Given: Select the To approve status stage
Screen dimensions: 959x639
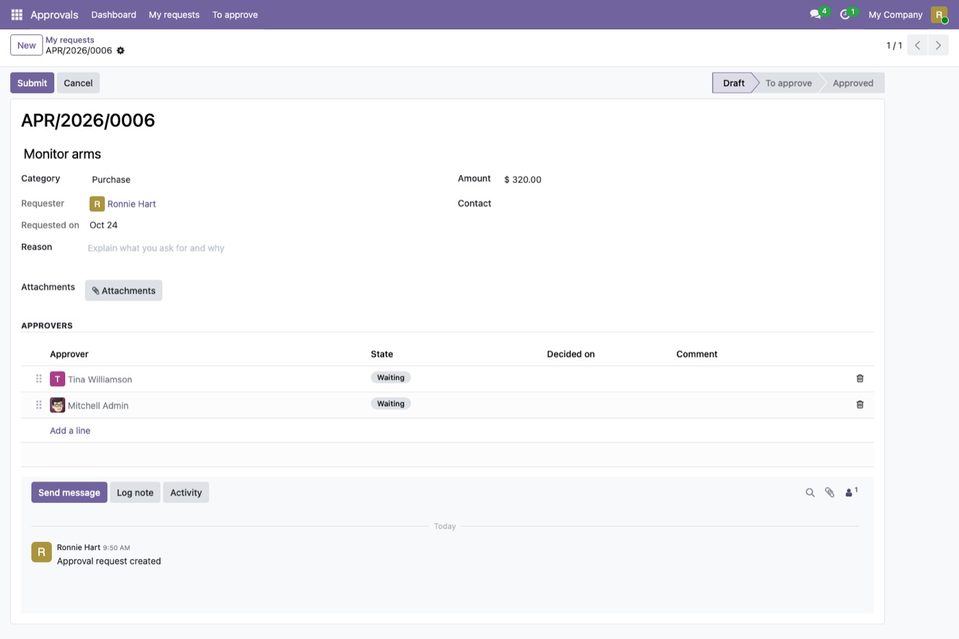Looking at the screenshot, I should 788,83.
